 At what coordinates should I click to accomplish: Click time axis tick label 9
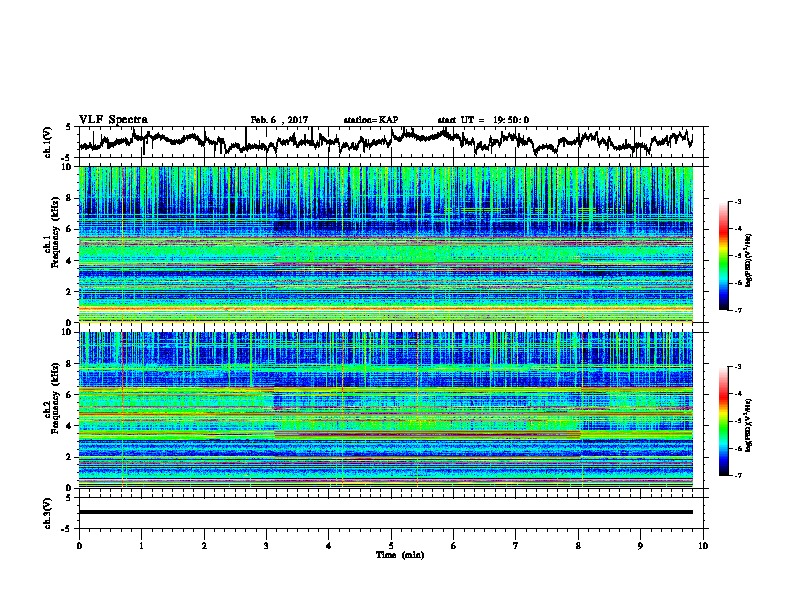[x=640, y=546]
